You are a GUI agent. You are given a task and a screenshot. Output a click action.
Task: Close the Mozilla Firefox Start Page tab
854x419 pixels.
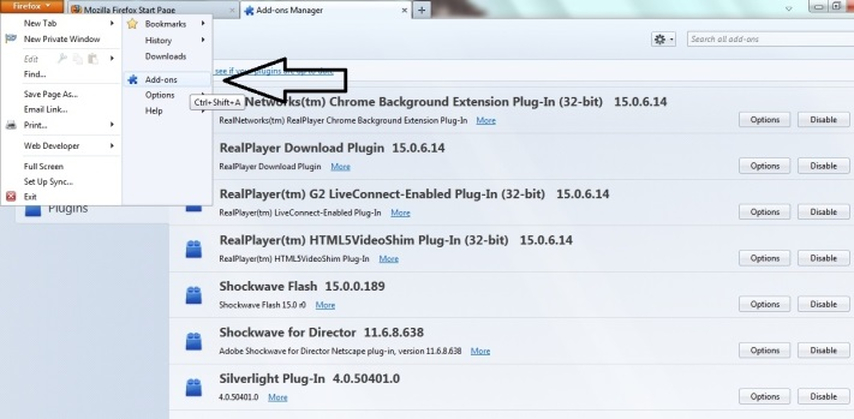232,10
